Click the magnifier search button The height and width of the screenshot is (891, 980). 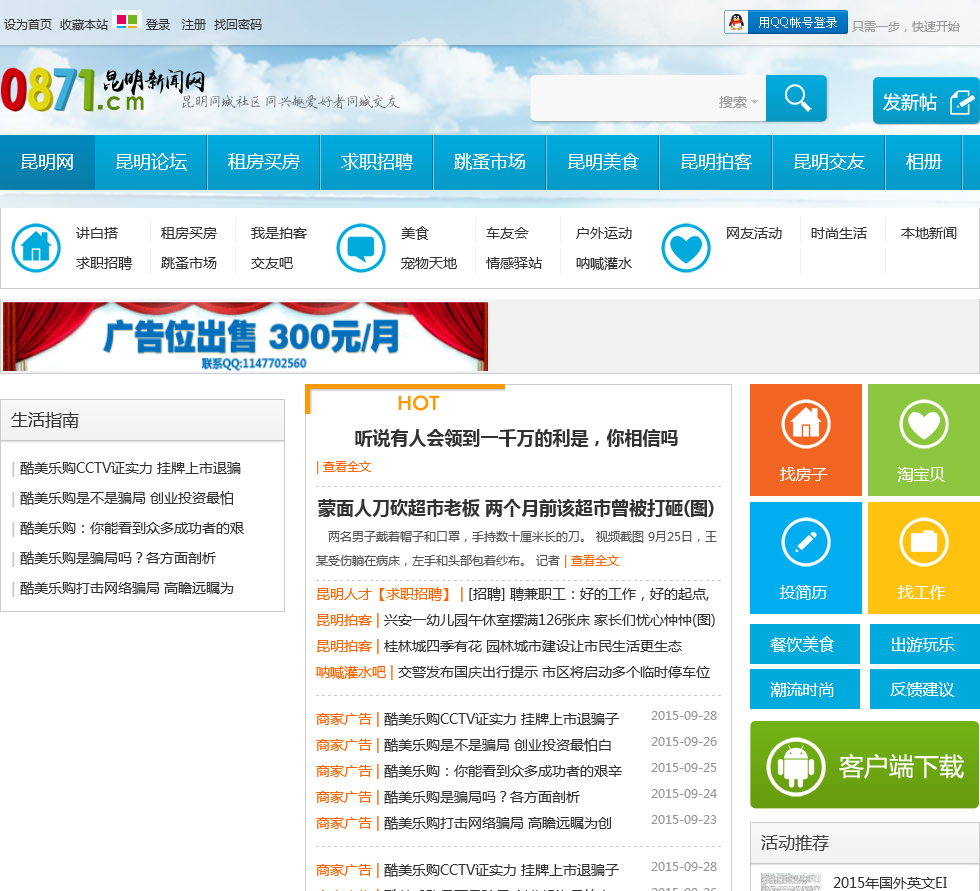796,98
